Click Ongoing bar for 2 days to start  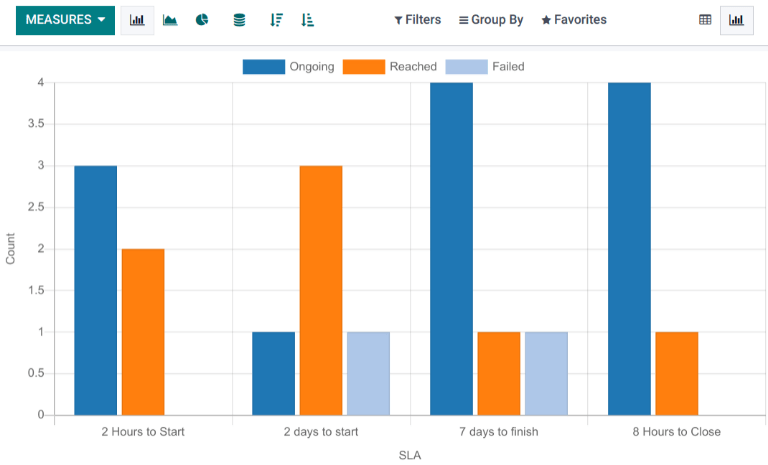coord(274,373)
